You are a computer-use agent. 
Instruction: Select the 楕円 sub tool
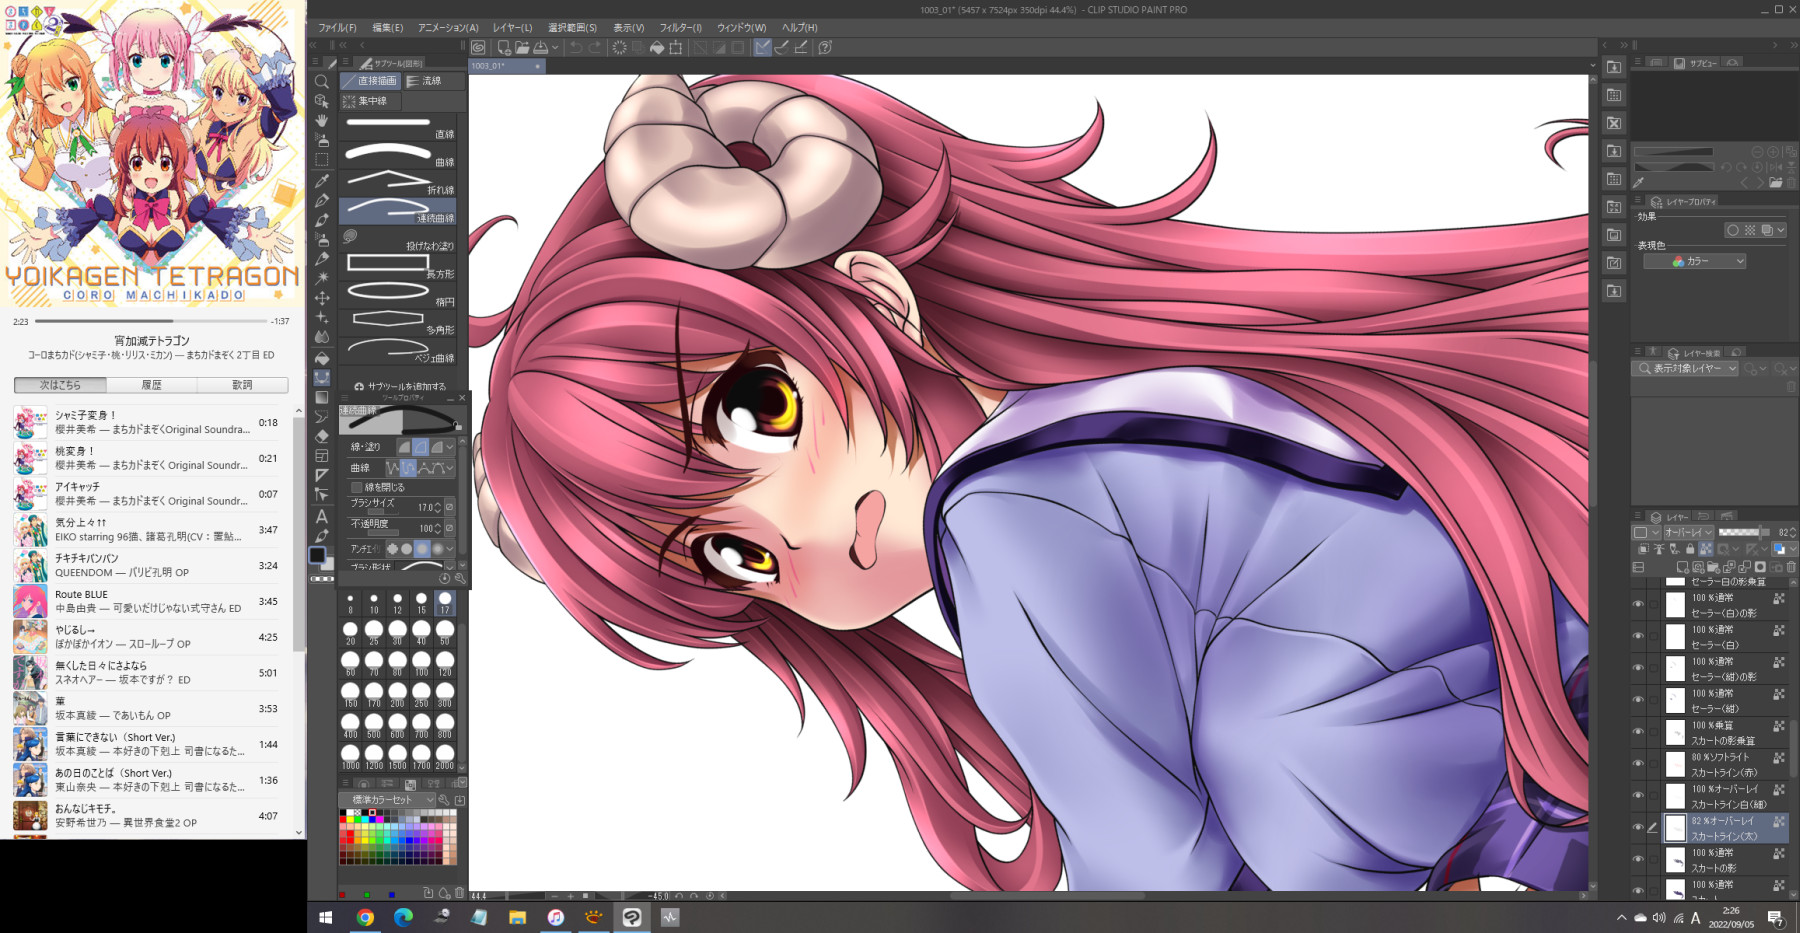399,293
